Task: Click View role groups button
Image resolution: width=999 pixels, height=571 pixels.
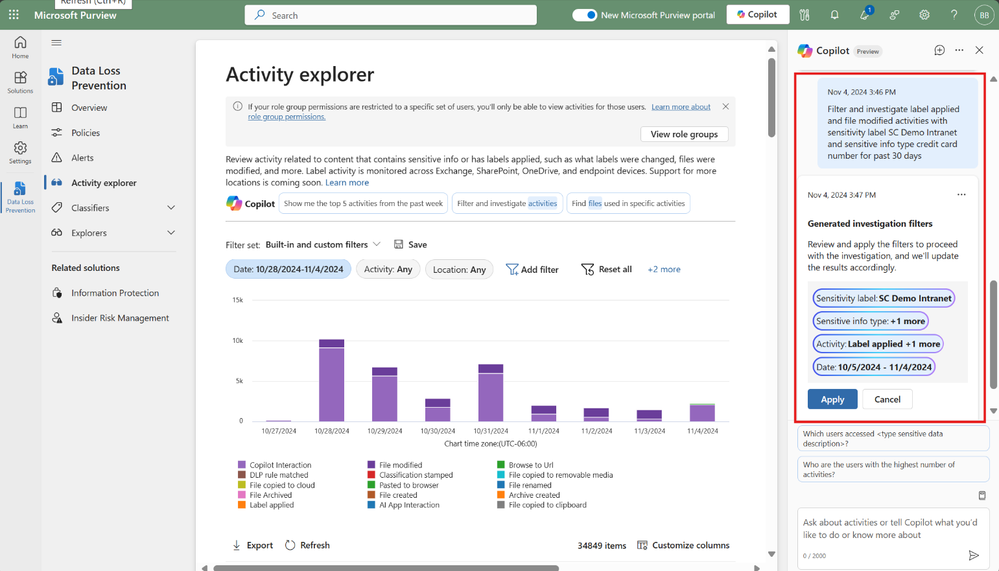Action: click(684, 134)
